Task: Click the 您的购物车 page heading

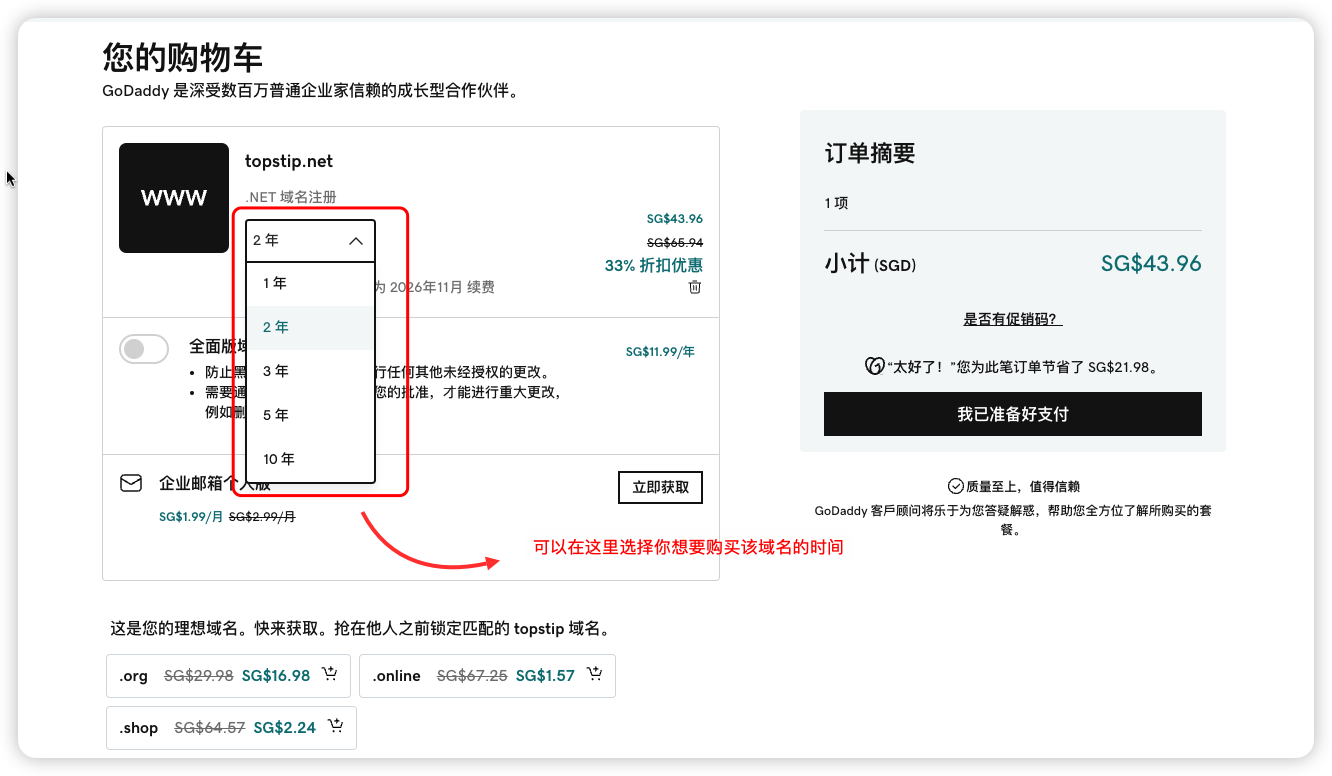Action: tap(183, 57)
